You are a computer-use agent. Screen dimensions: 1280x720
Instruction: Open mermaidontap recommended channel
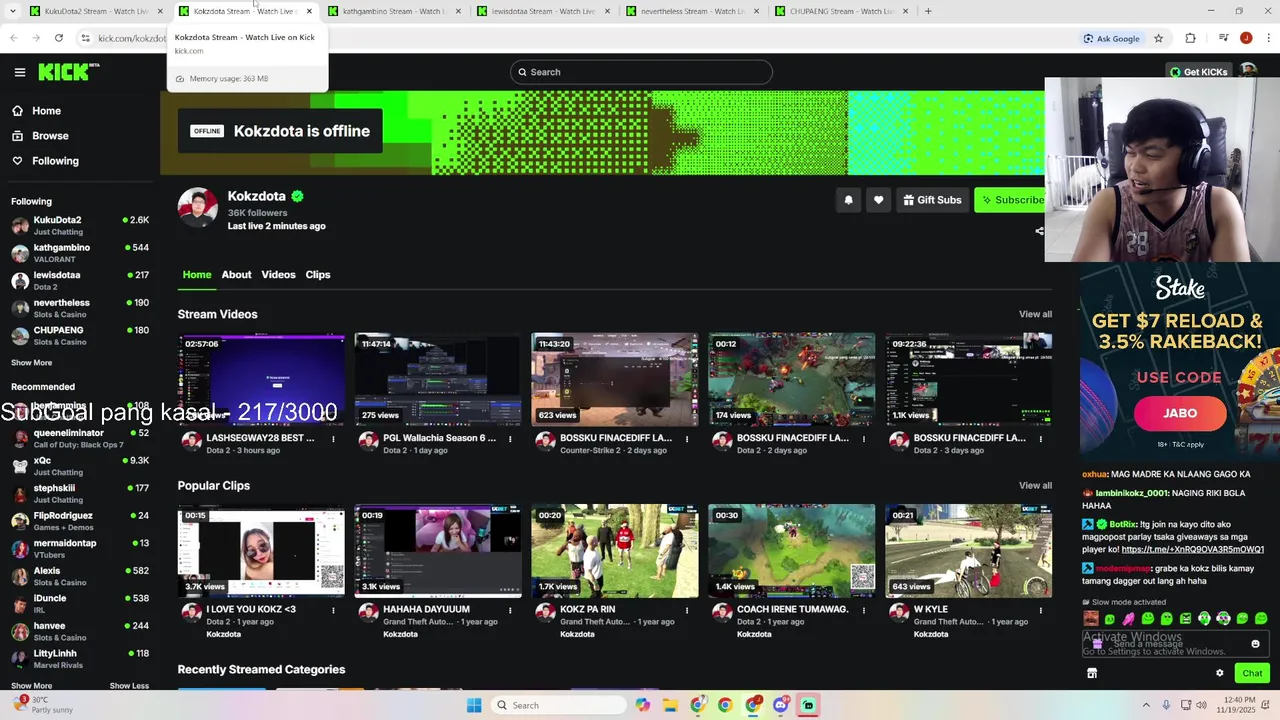pyautogui.click(x=80, y=548)
